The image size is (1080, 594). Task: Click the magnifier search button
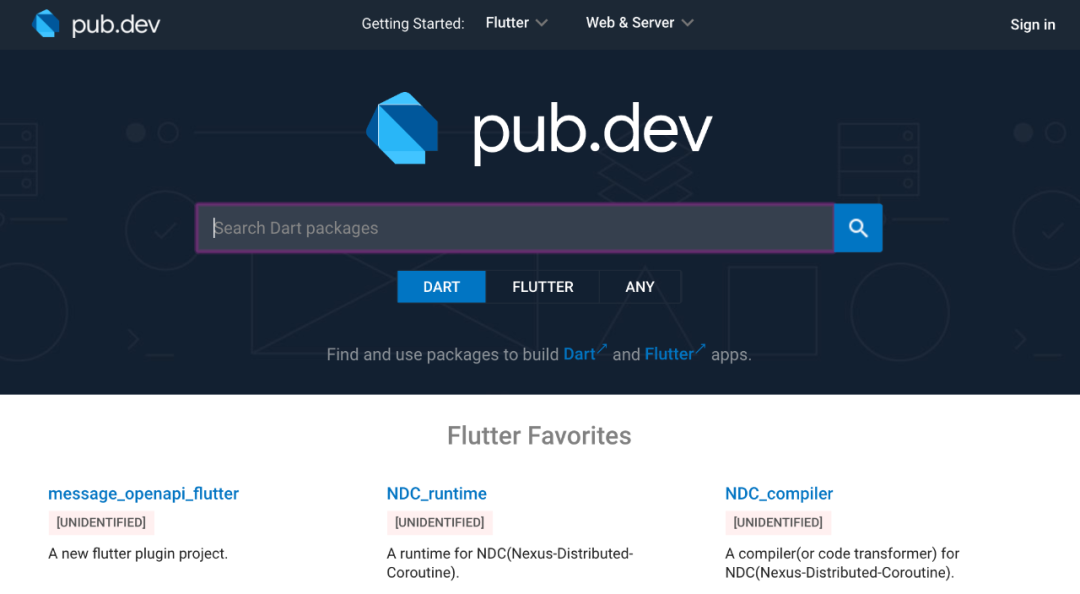pyautogui.click(x=858, y=228)
